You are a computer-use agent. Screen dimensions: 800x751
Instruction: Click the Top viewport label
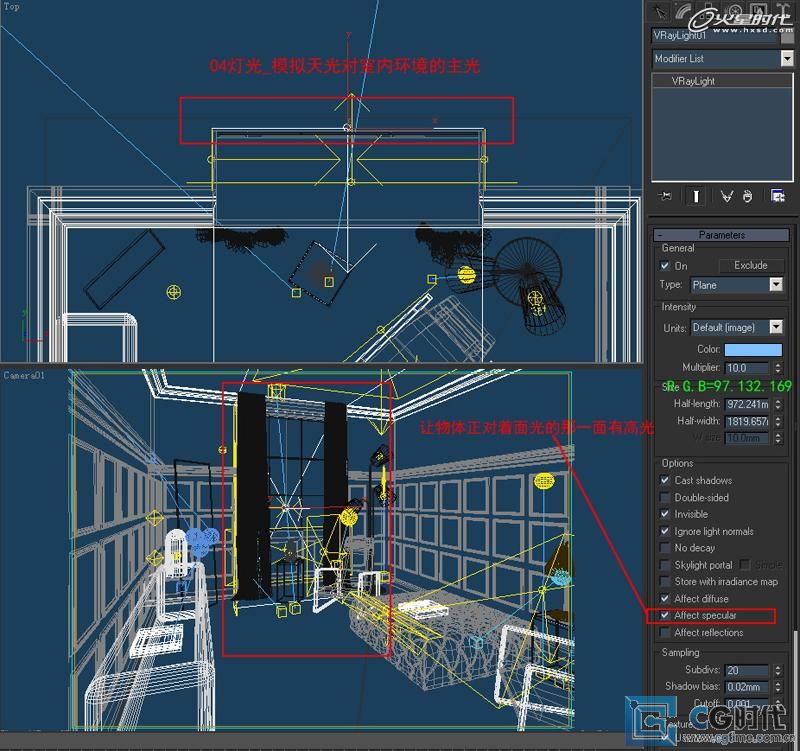click(11, 7)
